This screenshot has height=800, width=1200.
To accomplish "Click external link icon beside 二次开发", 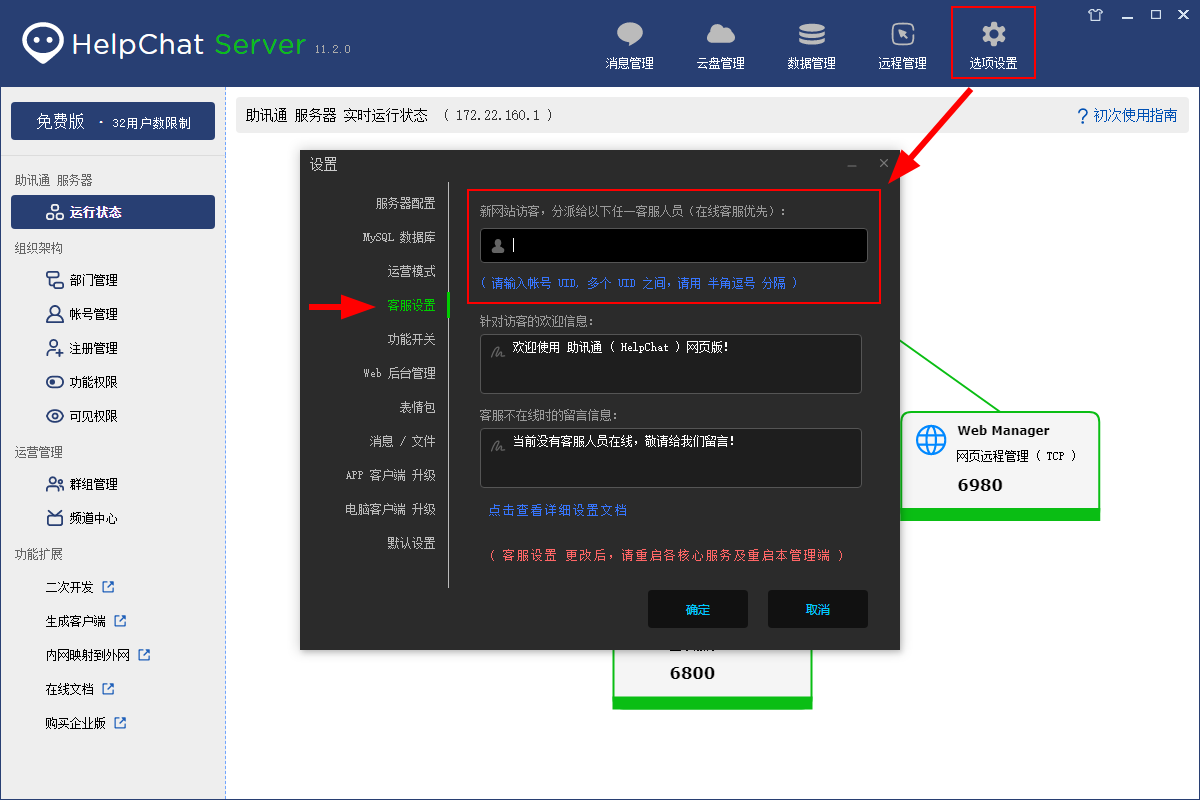I will 108,586.
